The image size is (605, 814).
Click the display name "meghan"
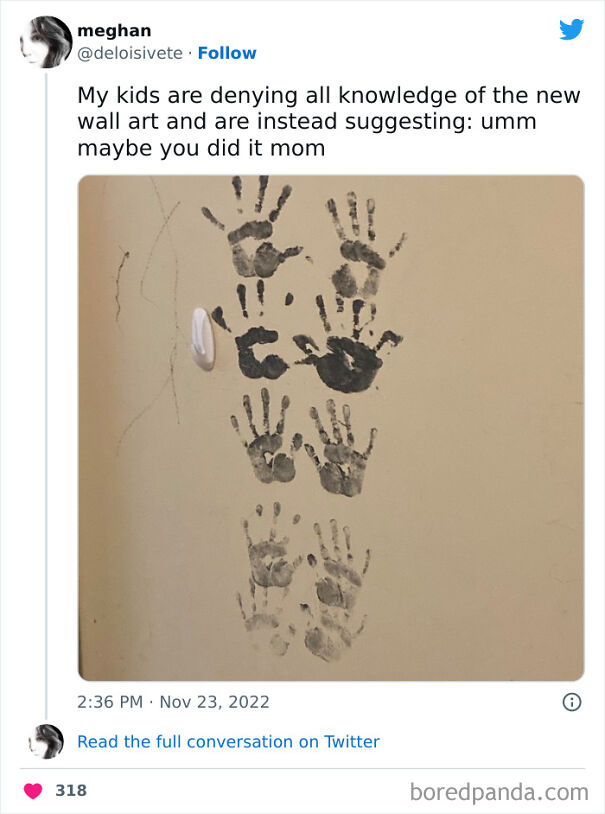(x=114, y=31)
